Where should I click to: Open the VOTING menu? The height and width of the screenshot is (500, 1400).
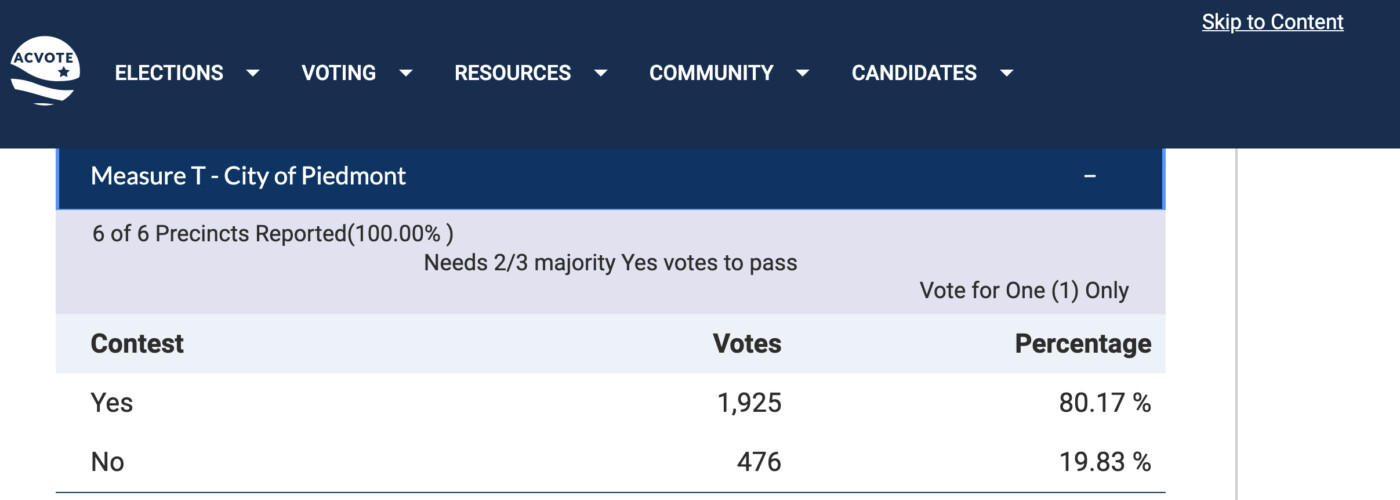point(339,73)
